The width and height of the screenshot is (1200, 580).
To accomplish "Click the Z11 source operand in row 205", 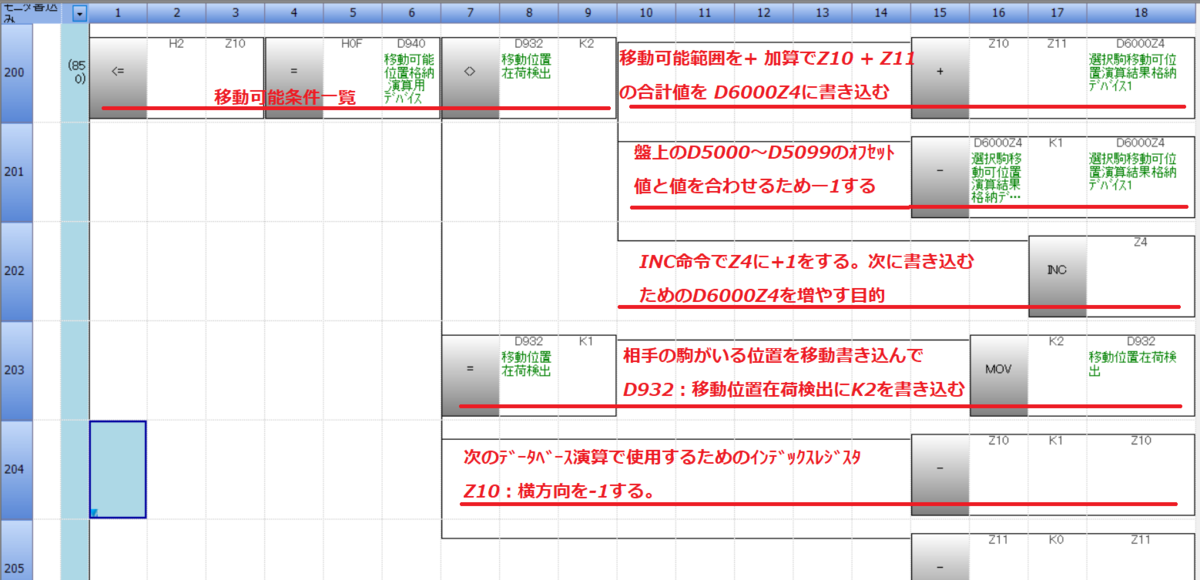I will point(998,539).
